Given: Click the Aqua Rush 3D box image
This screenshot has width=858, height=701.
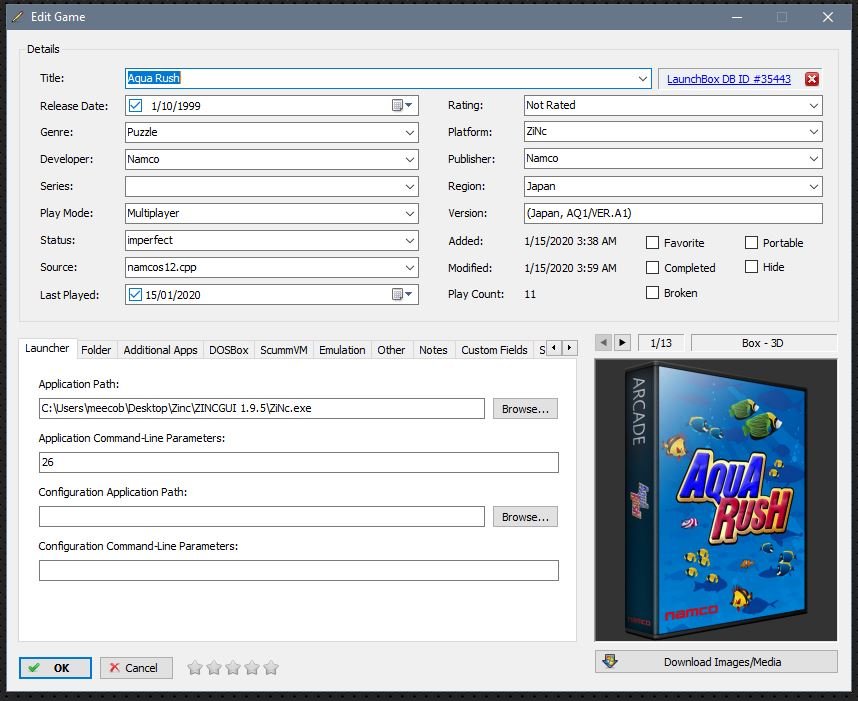Looking at the screenshot, I should tap(716, 500).
